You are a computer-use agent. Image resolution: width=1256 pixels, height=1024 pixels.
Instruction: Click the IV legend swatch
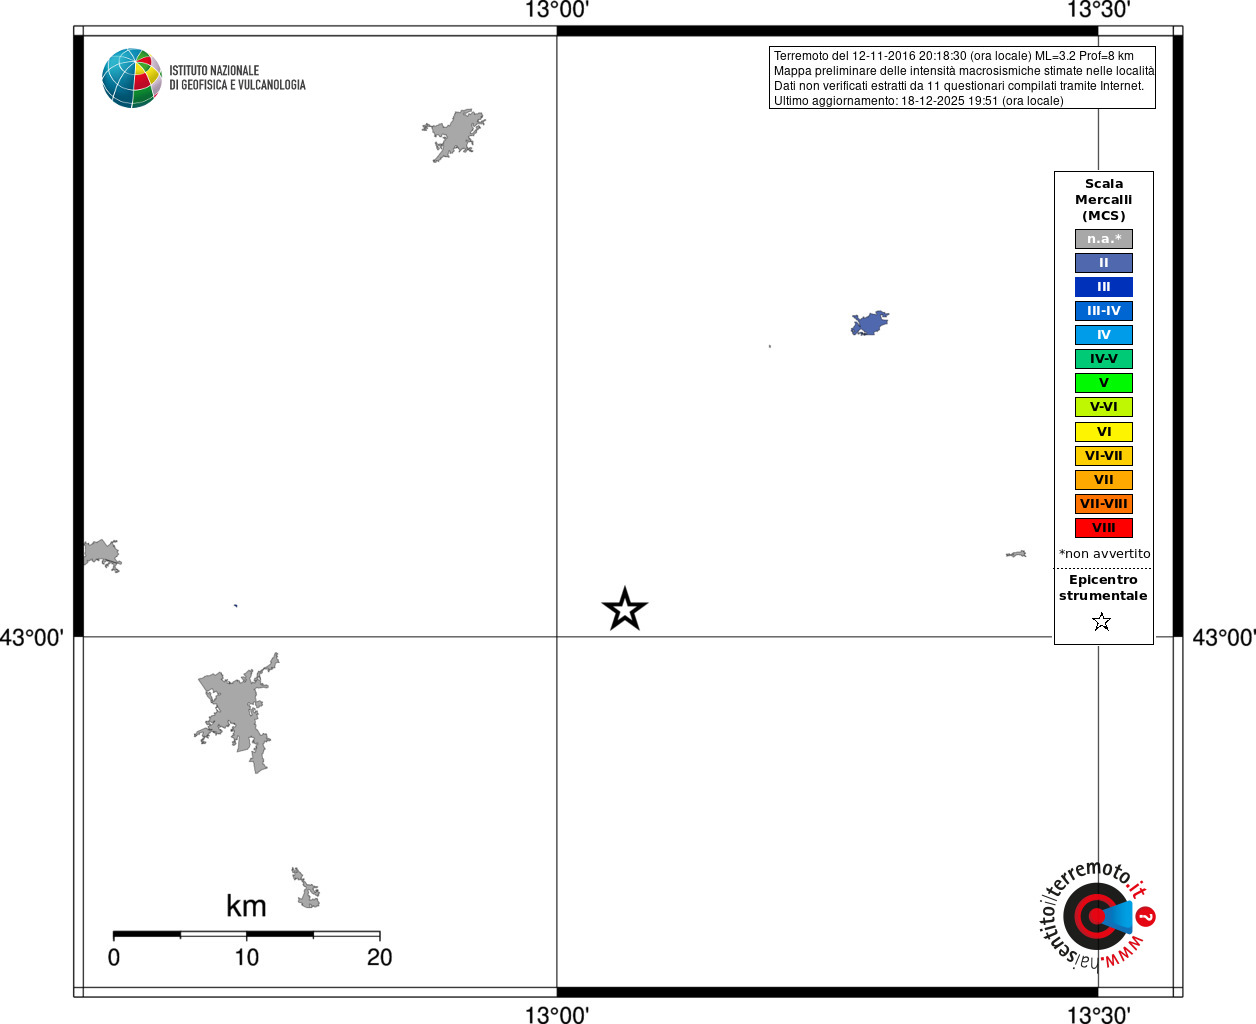coord(1104,335)
